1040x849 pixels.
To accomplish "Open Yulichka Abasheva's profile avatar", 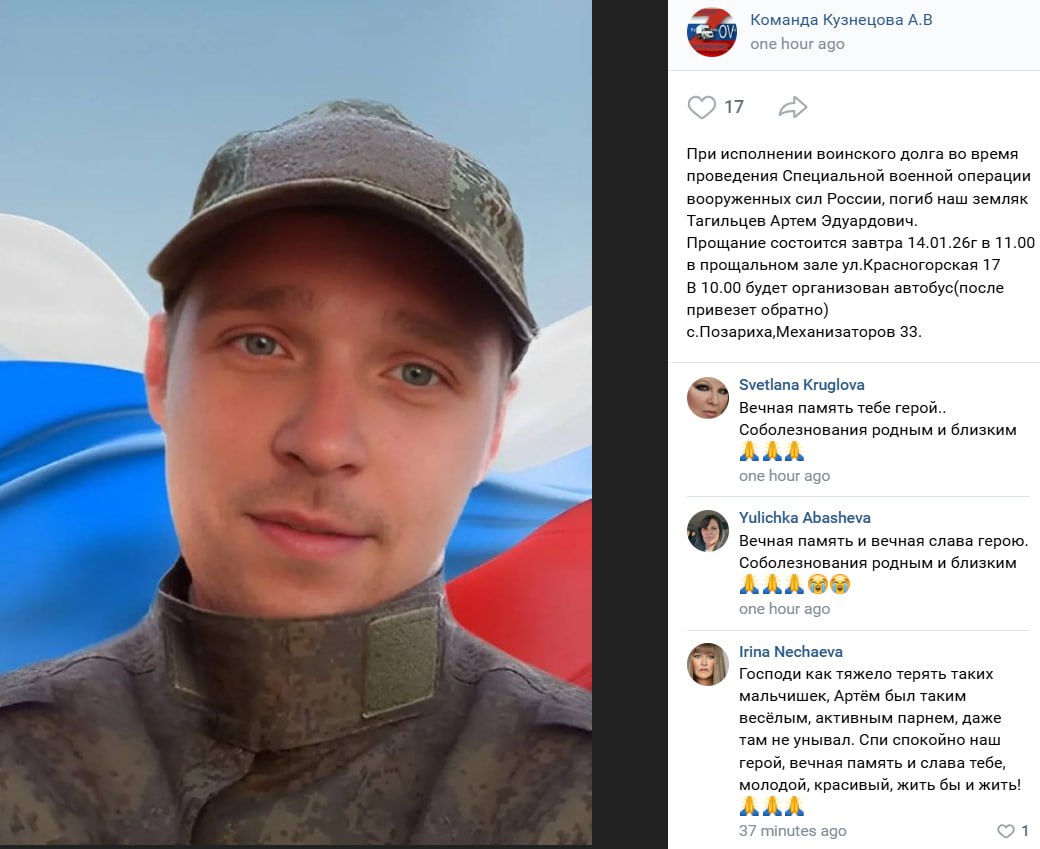I will 708,531.
